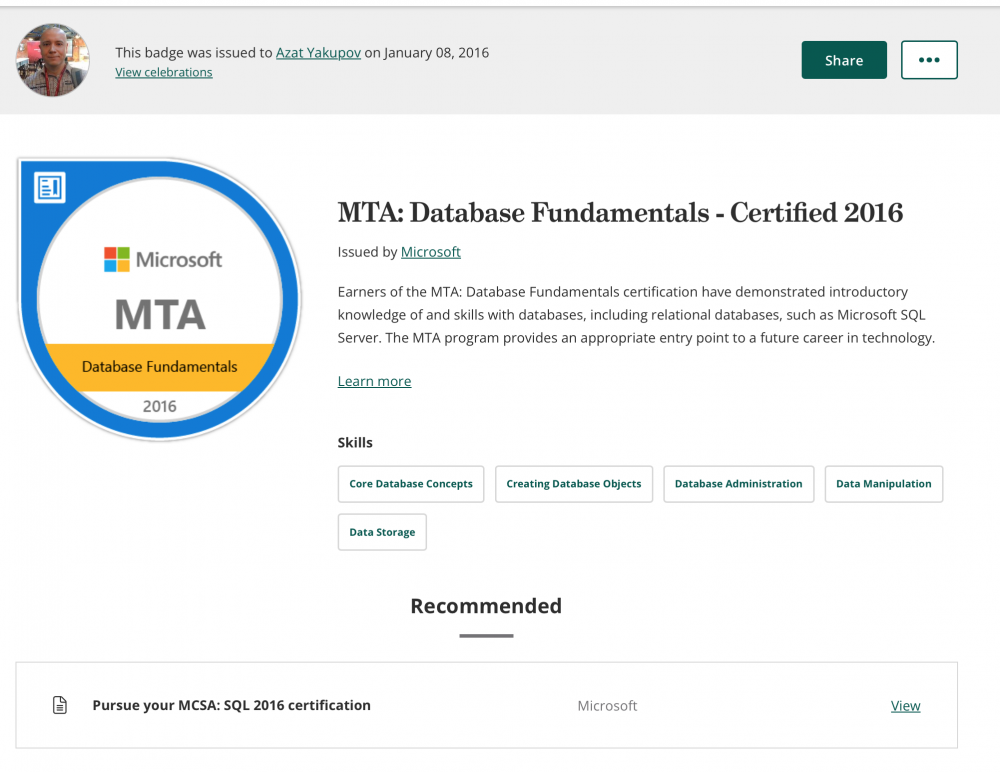Click the certification icon on badge corner
The image size is (1000, 772).
pyautogui.click(x=49, y=187)
